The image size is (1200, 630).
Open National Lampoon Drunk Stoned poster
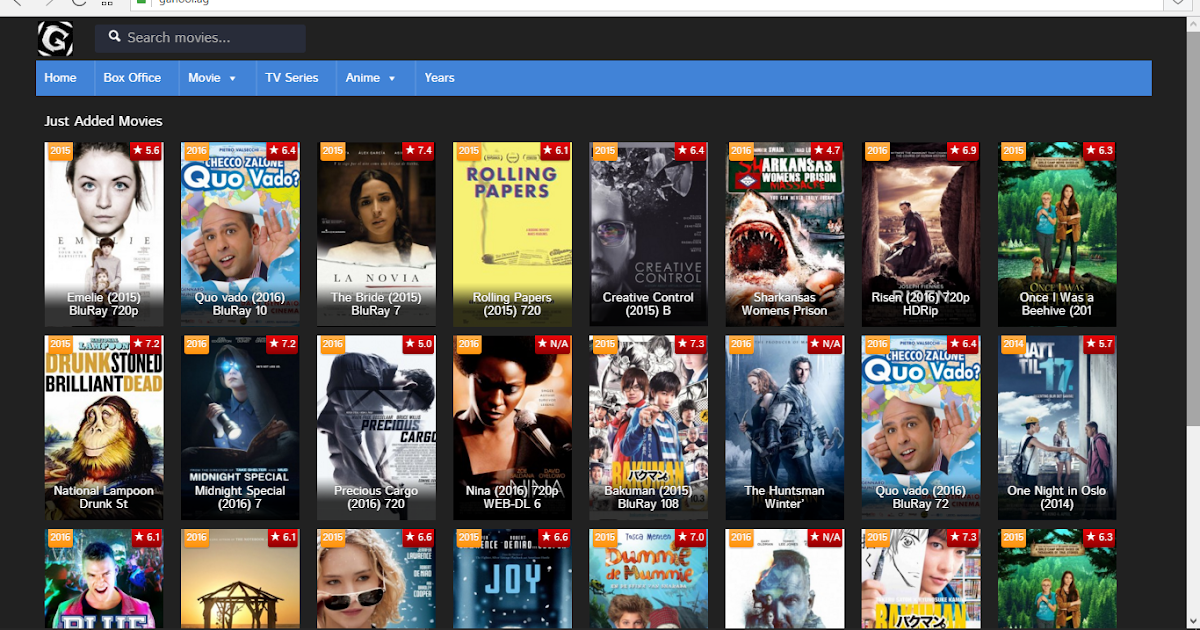104,427
